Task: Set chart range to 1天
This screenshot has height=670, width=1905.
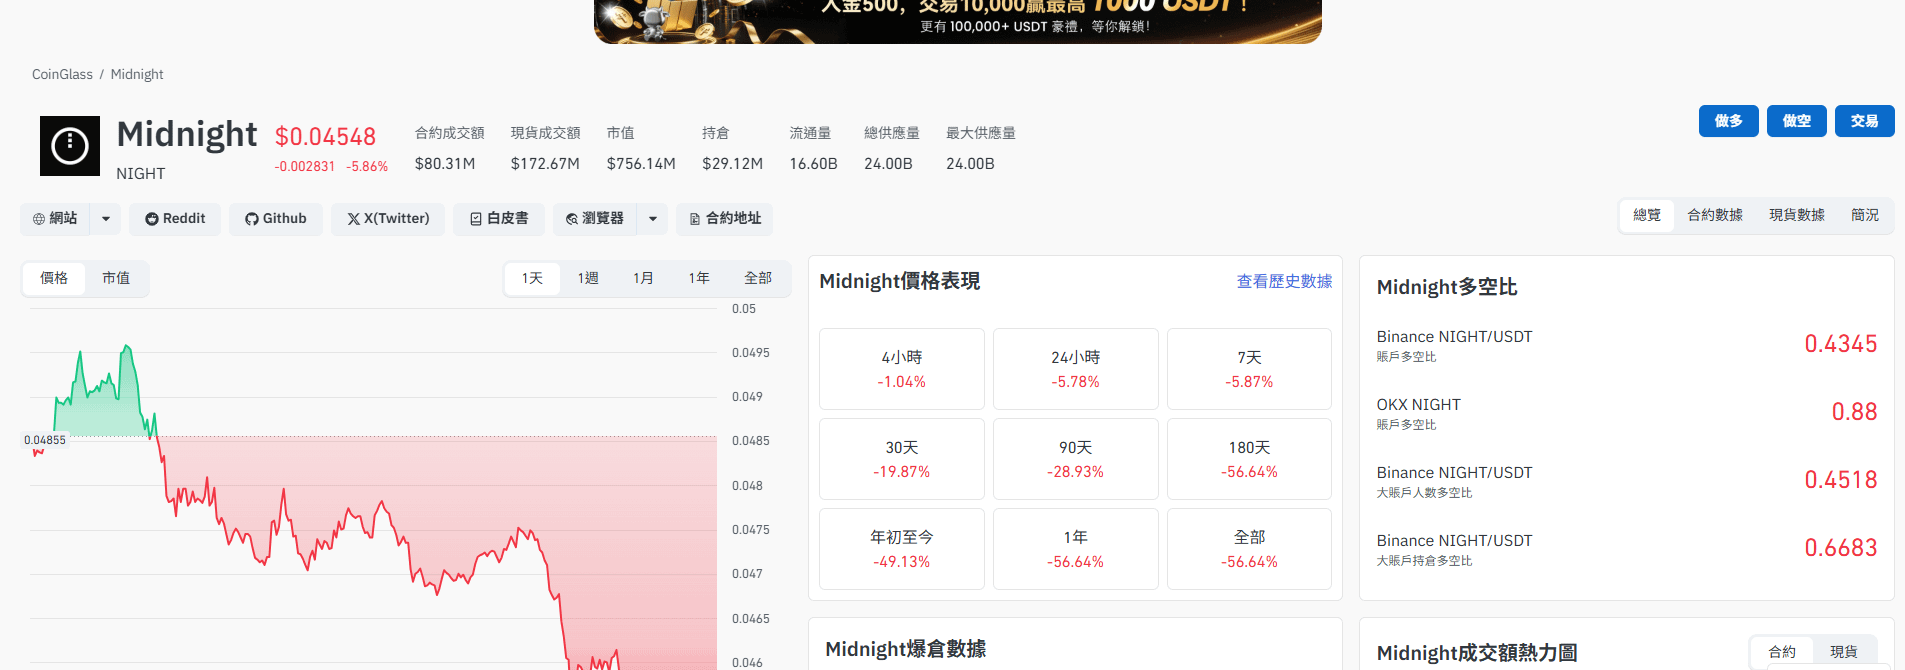Action: pyautogui.click(x=532, y=278)
